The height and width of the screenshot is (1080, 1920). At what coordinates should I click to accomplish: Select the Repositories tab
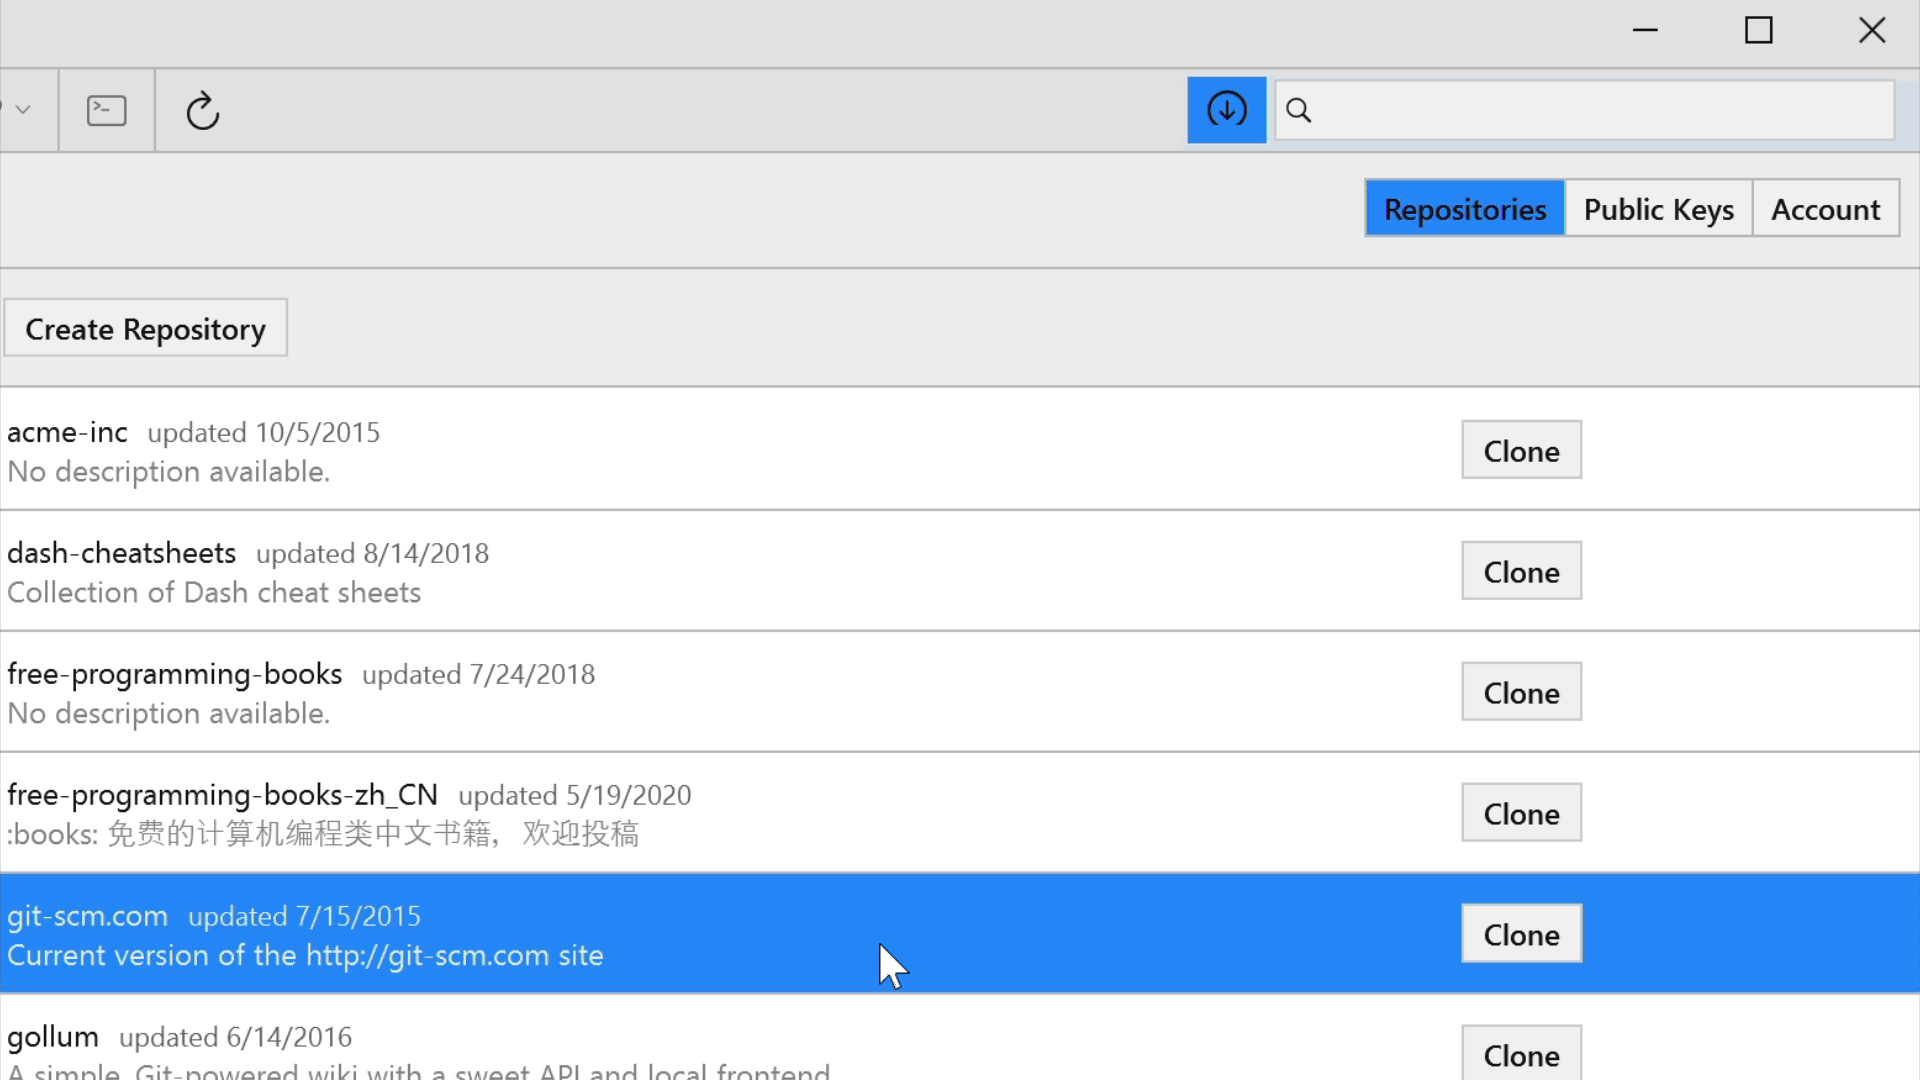click(1465, 208)
